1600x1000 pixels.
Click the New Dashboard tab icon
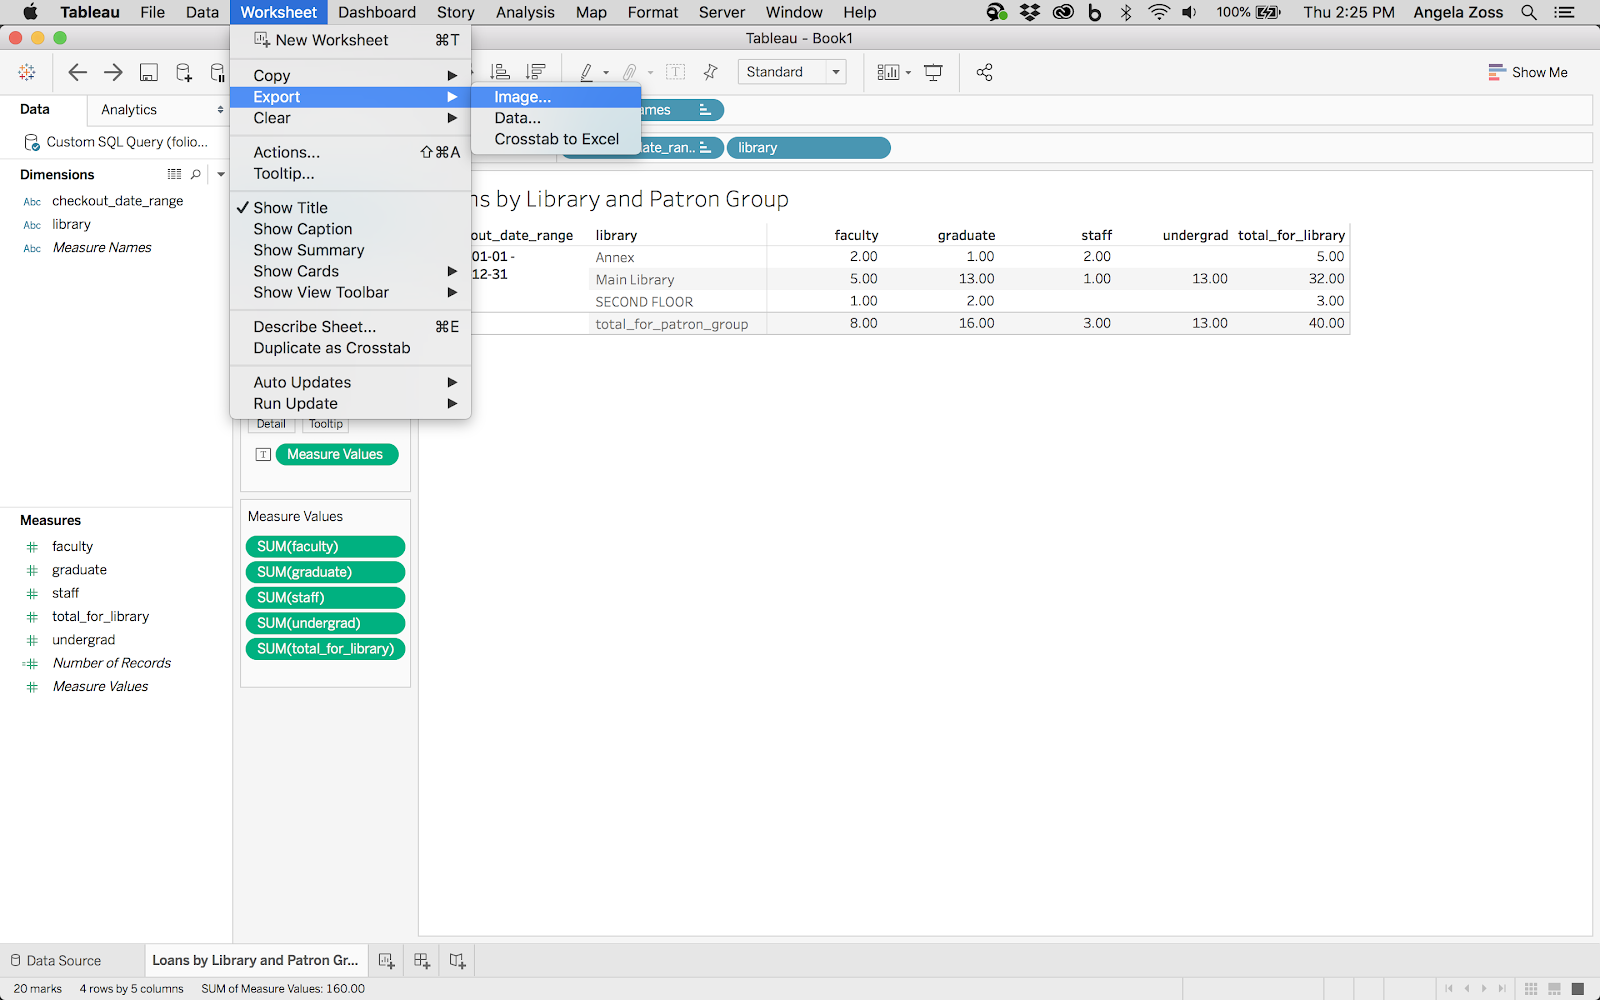(422, 961)
